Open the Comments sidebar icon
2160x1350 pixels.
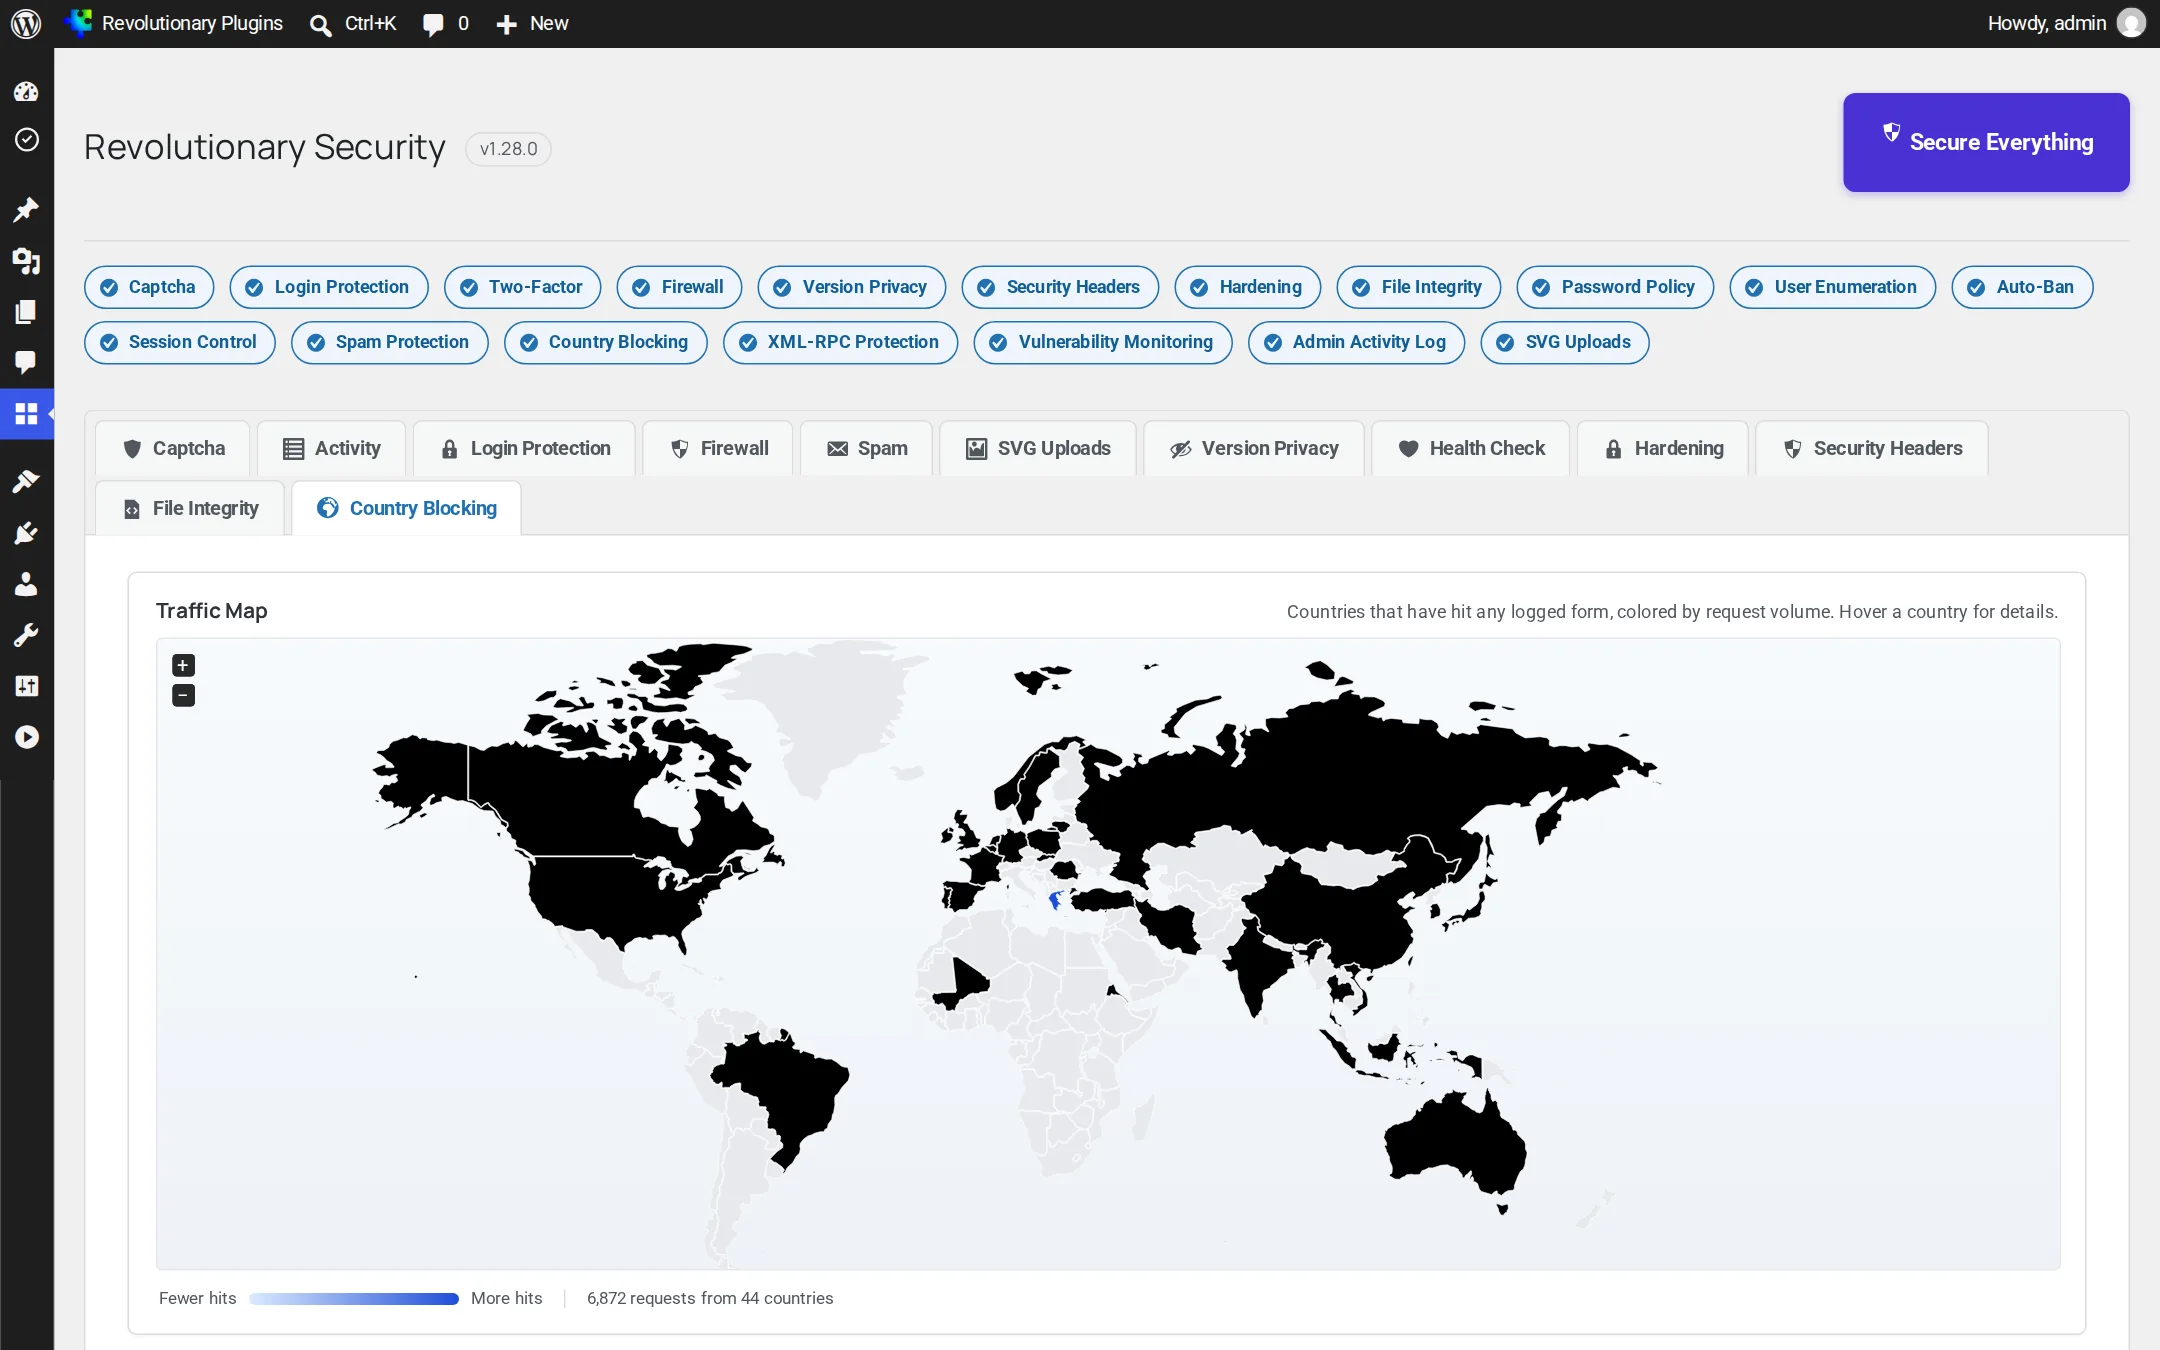coord(26,362)
